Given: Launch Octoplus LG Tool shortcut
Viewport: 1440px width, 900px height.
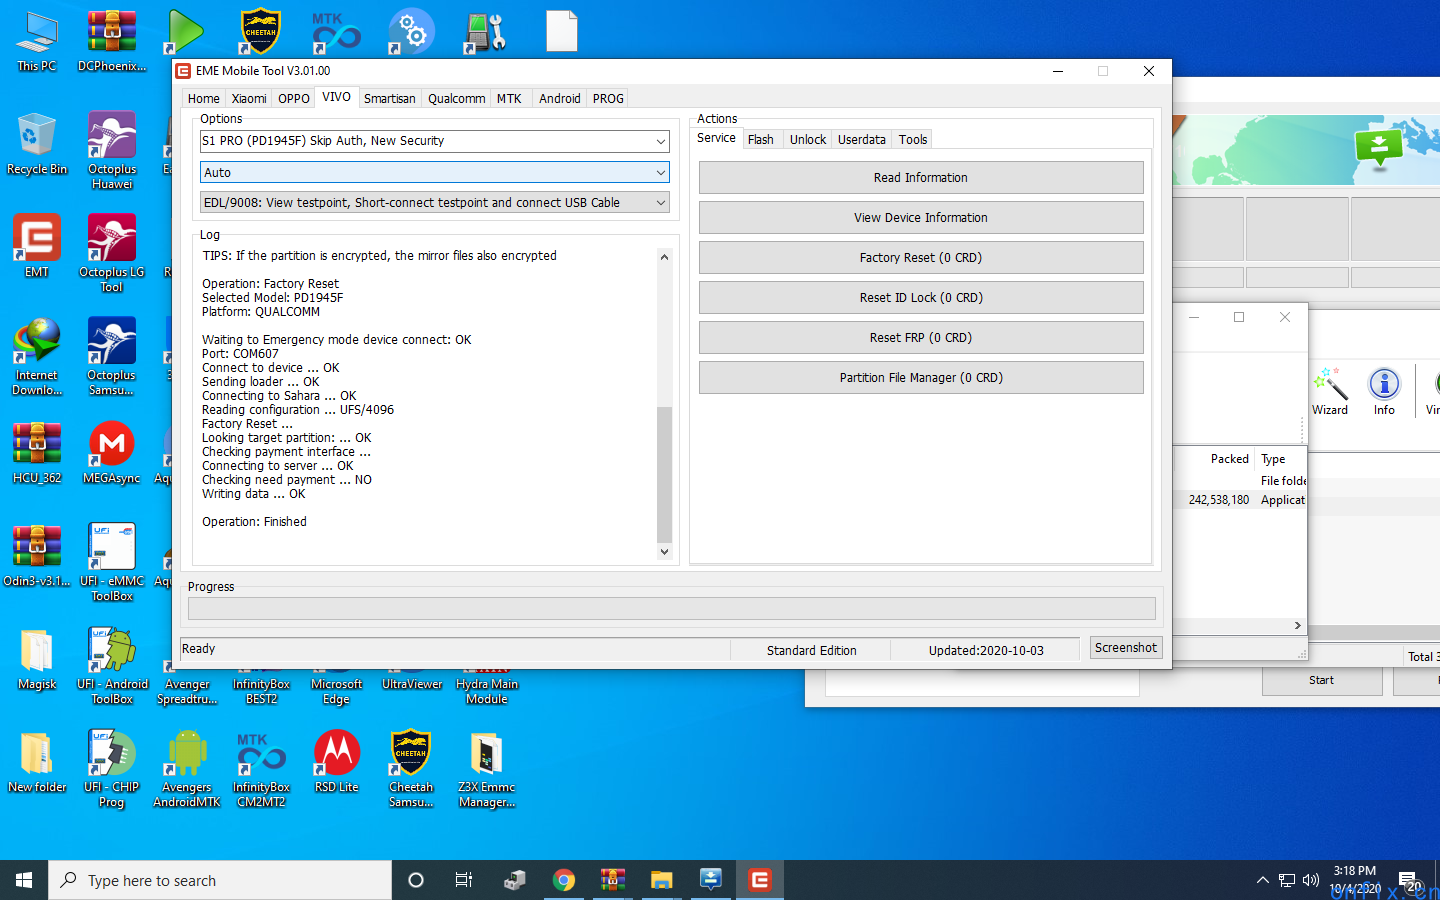Looking at the screenshot, I should click(x=112, y=254).
